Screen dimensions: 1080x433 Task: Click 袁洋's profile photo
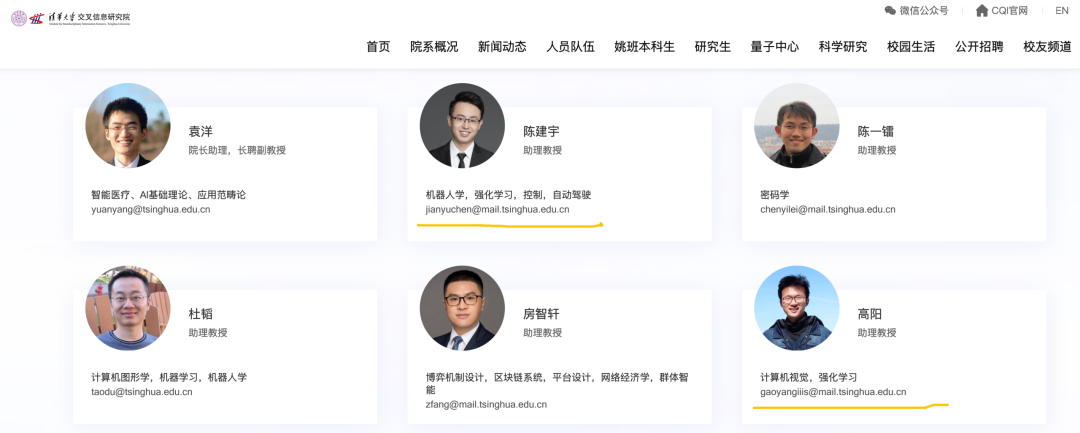[128, 126]
